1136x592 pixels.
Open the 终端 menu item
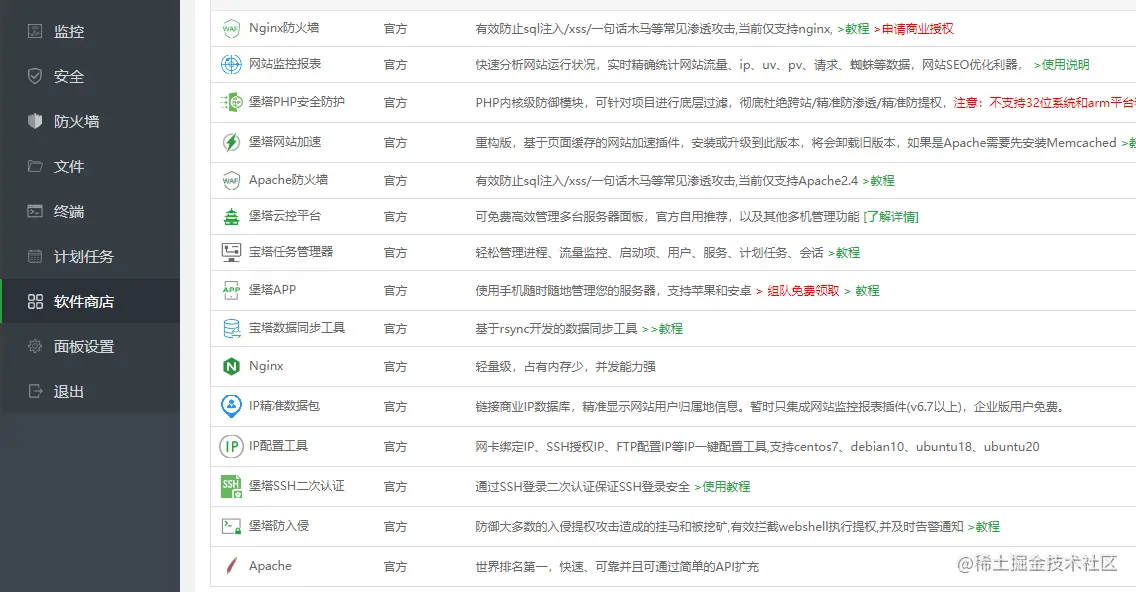click(x=90, y=211)
